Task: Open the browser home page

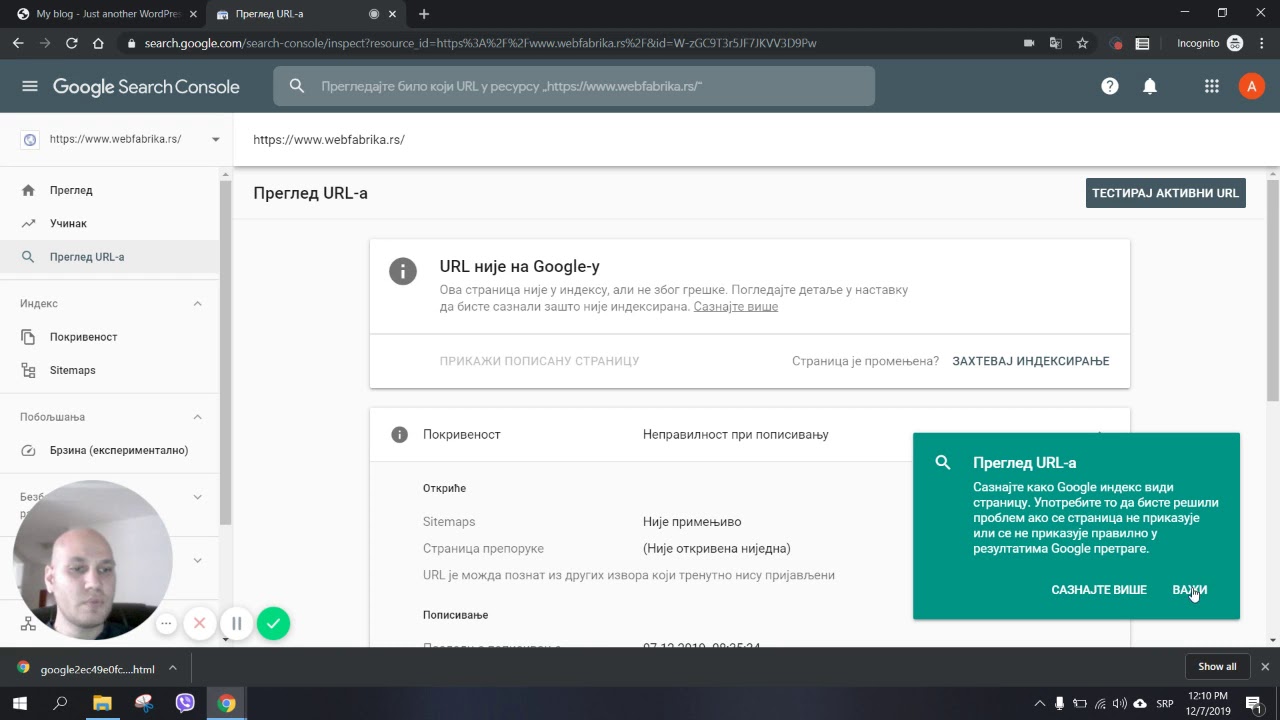Action: pos(98,43)
